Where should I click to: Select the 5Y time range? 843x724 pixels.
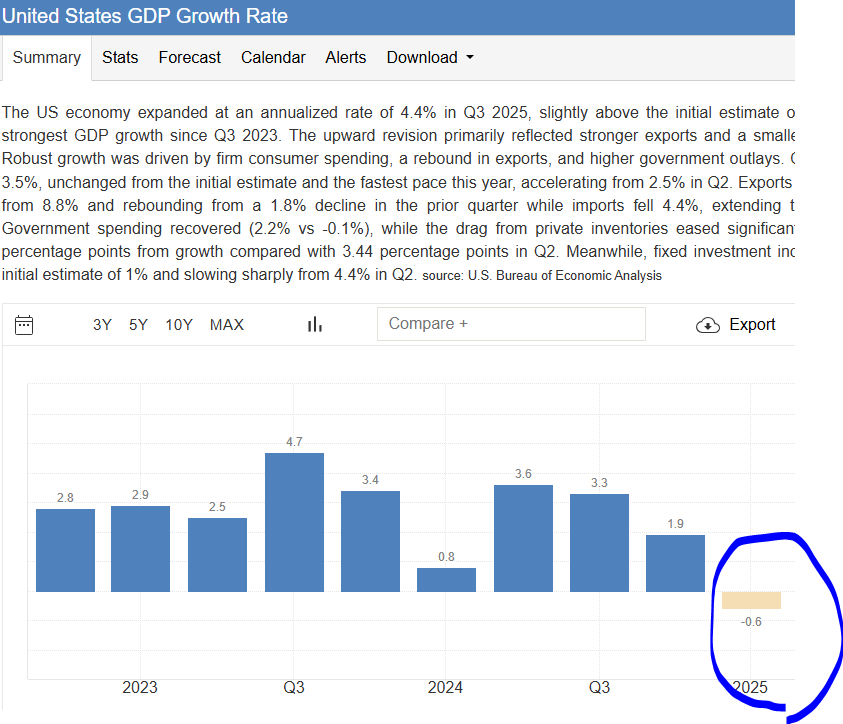(x=138, y=325)
